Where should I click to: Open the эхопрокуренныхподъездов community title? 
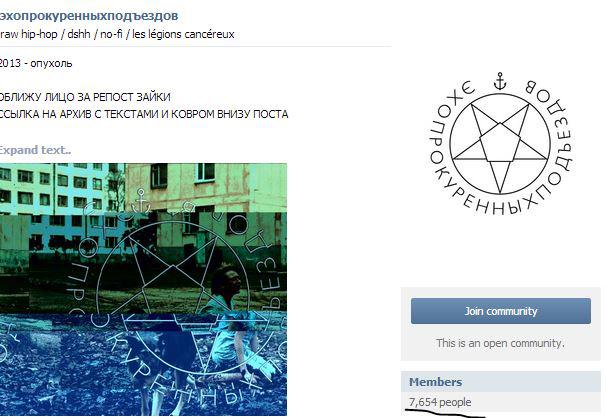click(89, 16)
